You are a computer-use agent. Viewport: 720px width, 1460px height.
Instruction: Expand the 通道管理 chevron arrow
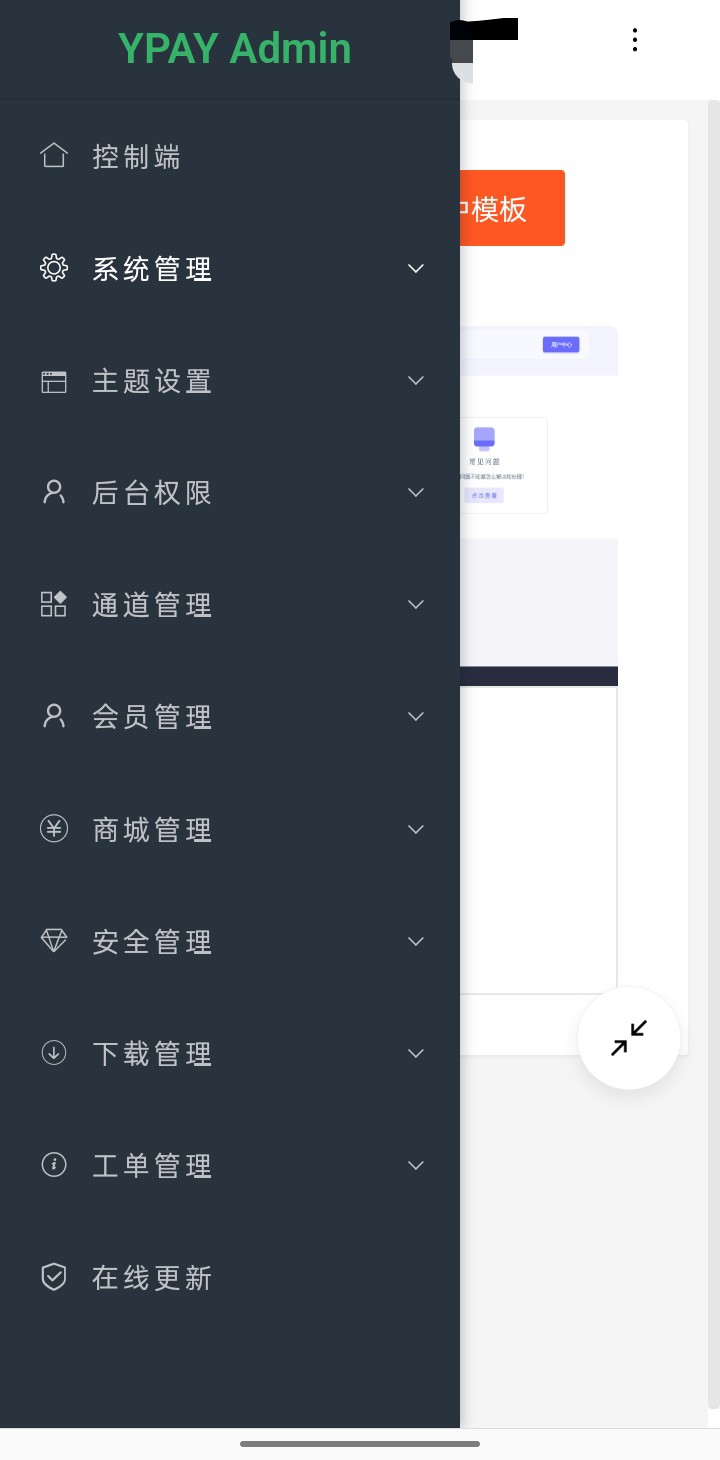pos(416,604)
